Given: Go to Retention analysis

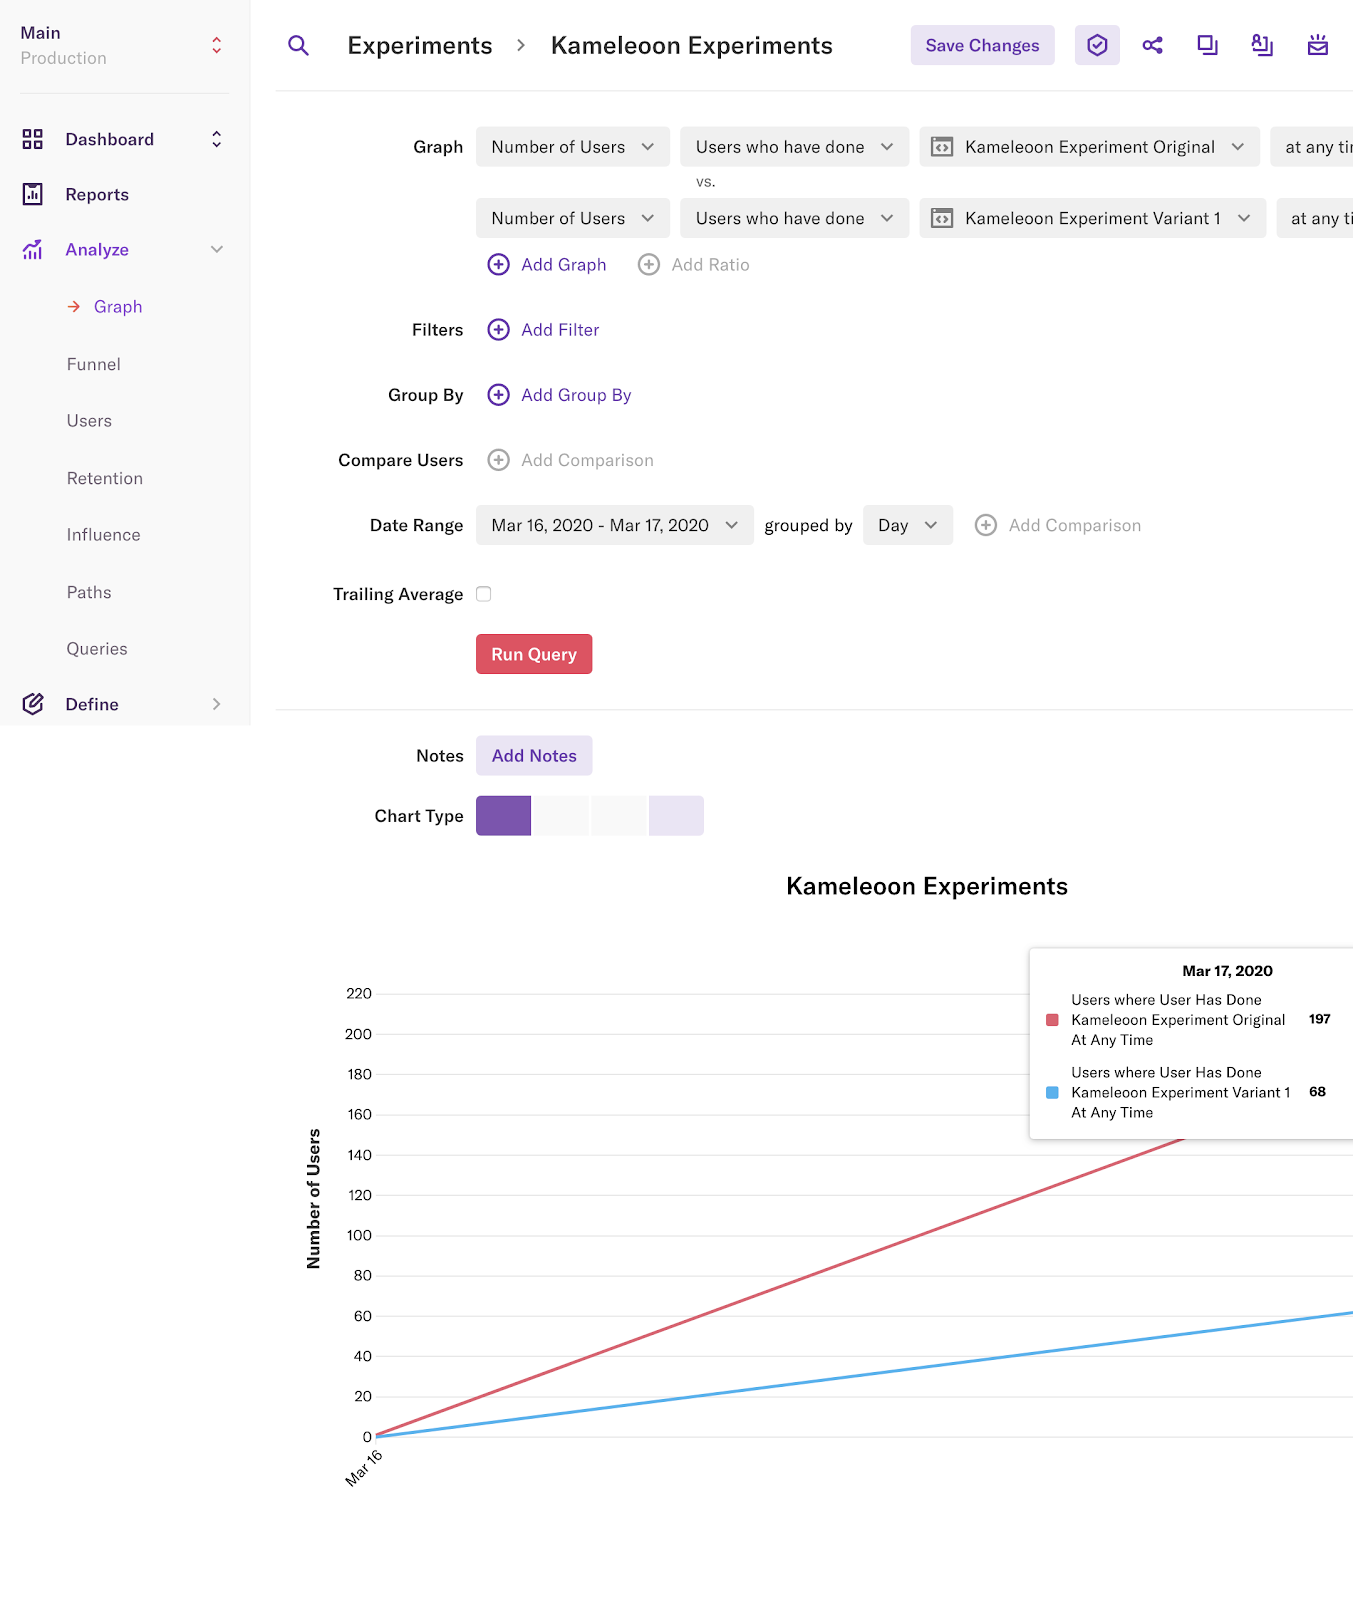Looking at the screenshot, I should pyautogui.click(x=105, y=479).
